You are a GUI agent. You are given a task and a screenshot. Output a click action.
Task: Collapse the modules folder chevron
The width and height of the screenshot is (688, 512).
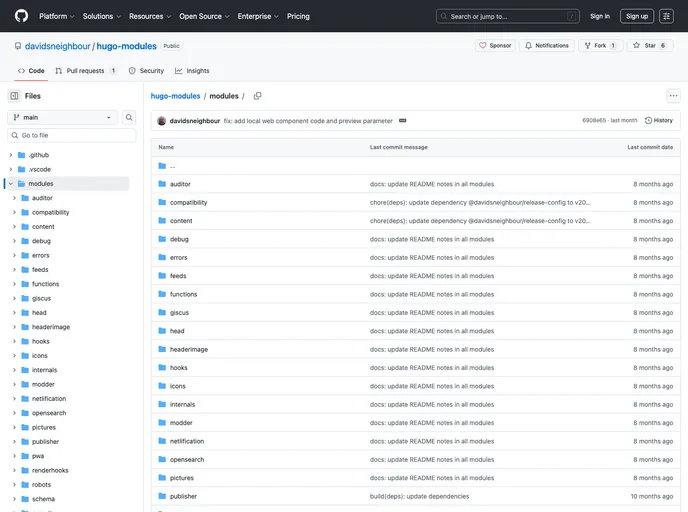pyautogui.click(x=11, y=184)
